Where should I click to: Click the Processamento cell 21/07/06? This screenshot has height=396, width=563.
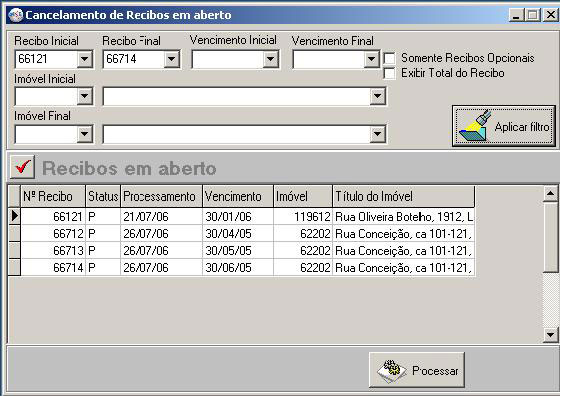162,216
